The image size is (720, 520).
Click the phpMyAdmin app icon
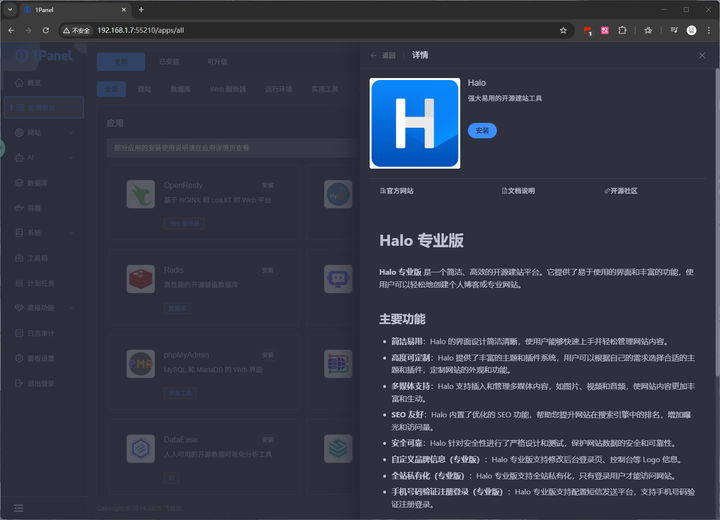point(141,364)
